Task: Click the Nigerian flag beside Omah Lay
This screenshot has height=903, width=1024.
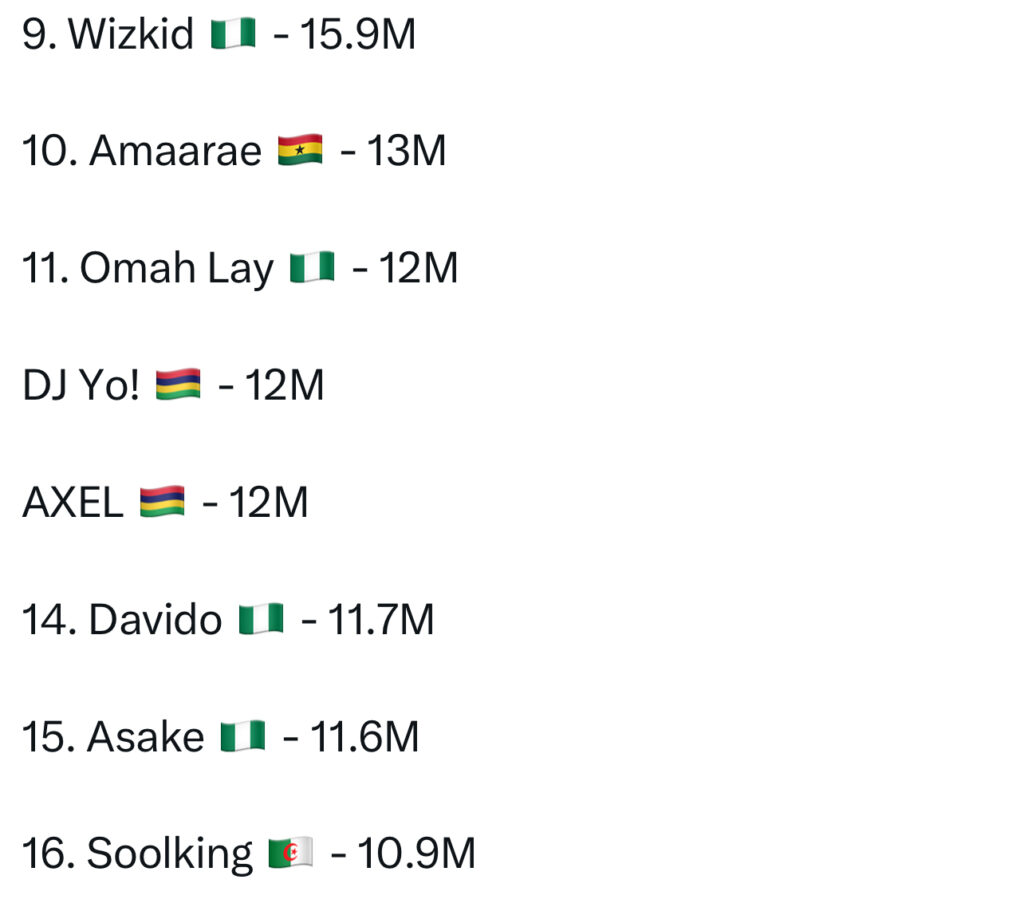Action: pyautogui.click(x=311, y=269)
